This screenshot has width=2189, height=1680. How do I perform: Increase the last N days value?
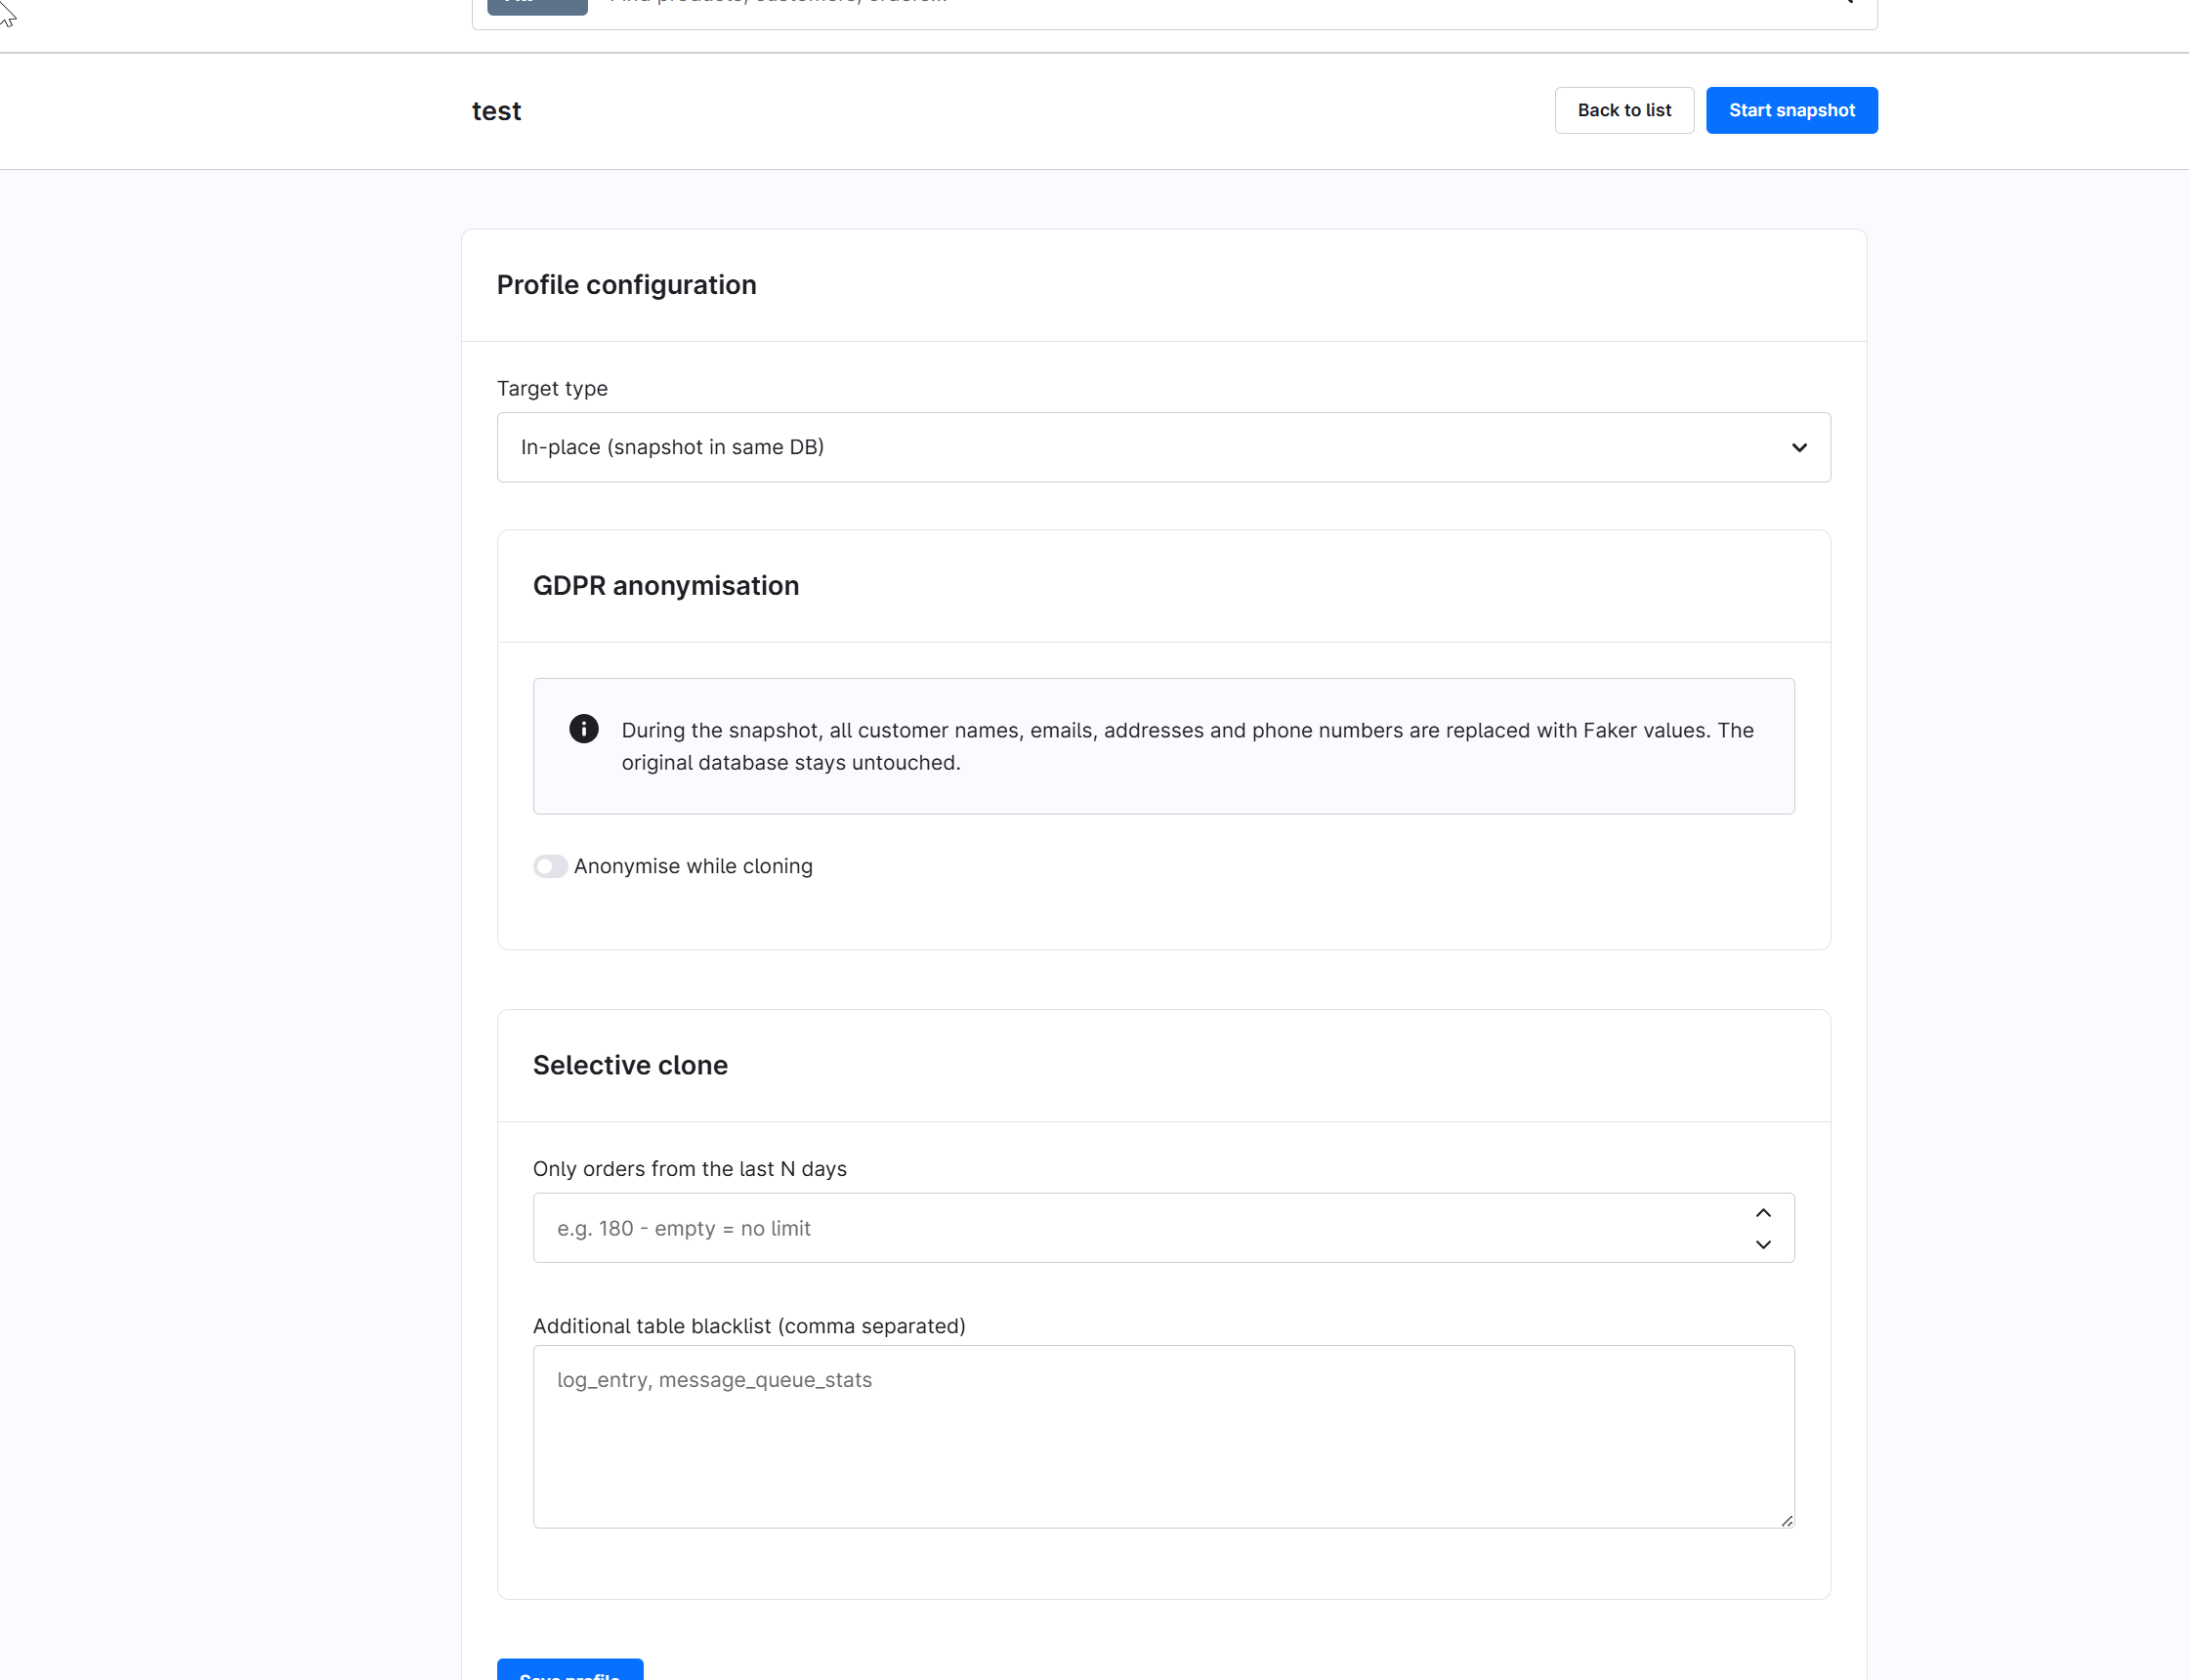click(1763, 1213)
